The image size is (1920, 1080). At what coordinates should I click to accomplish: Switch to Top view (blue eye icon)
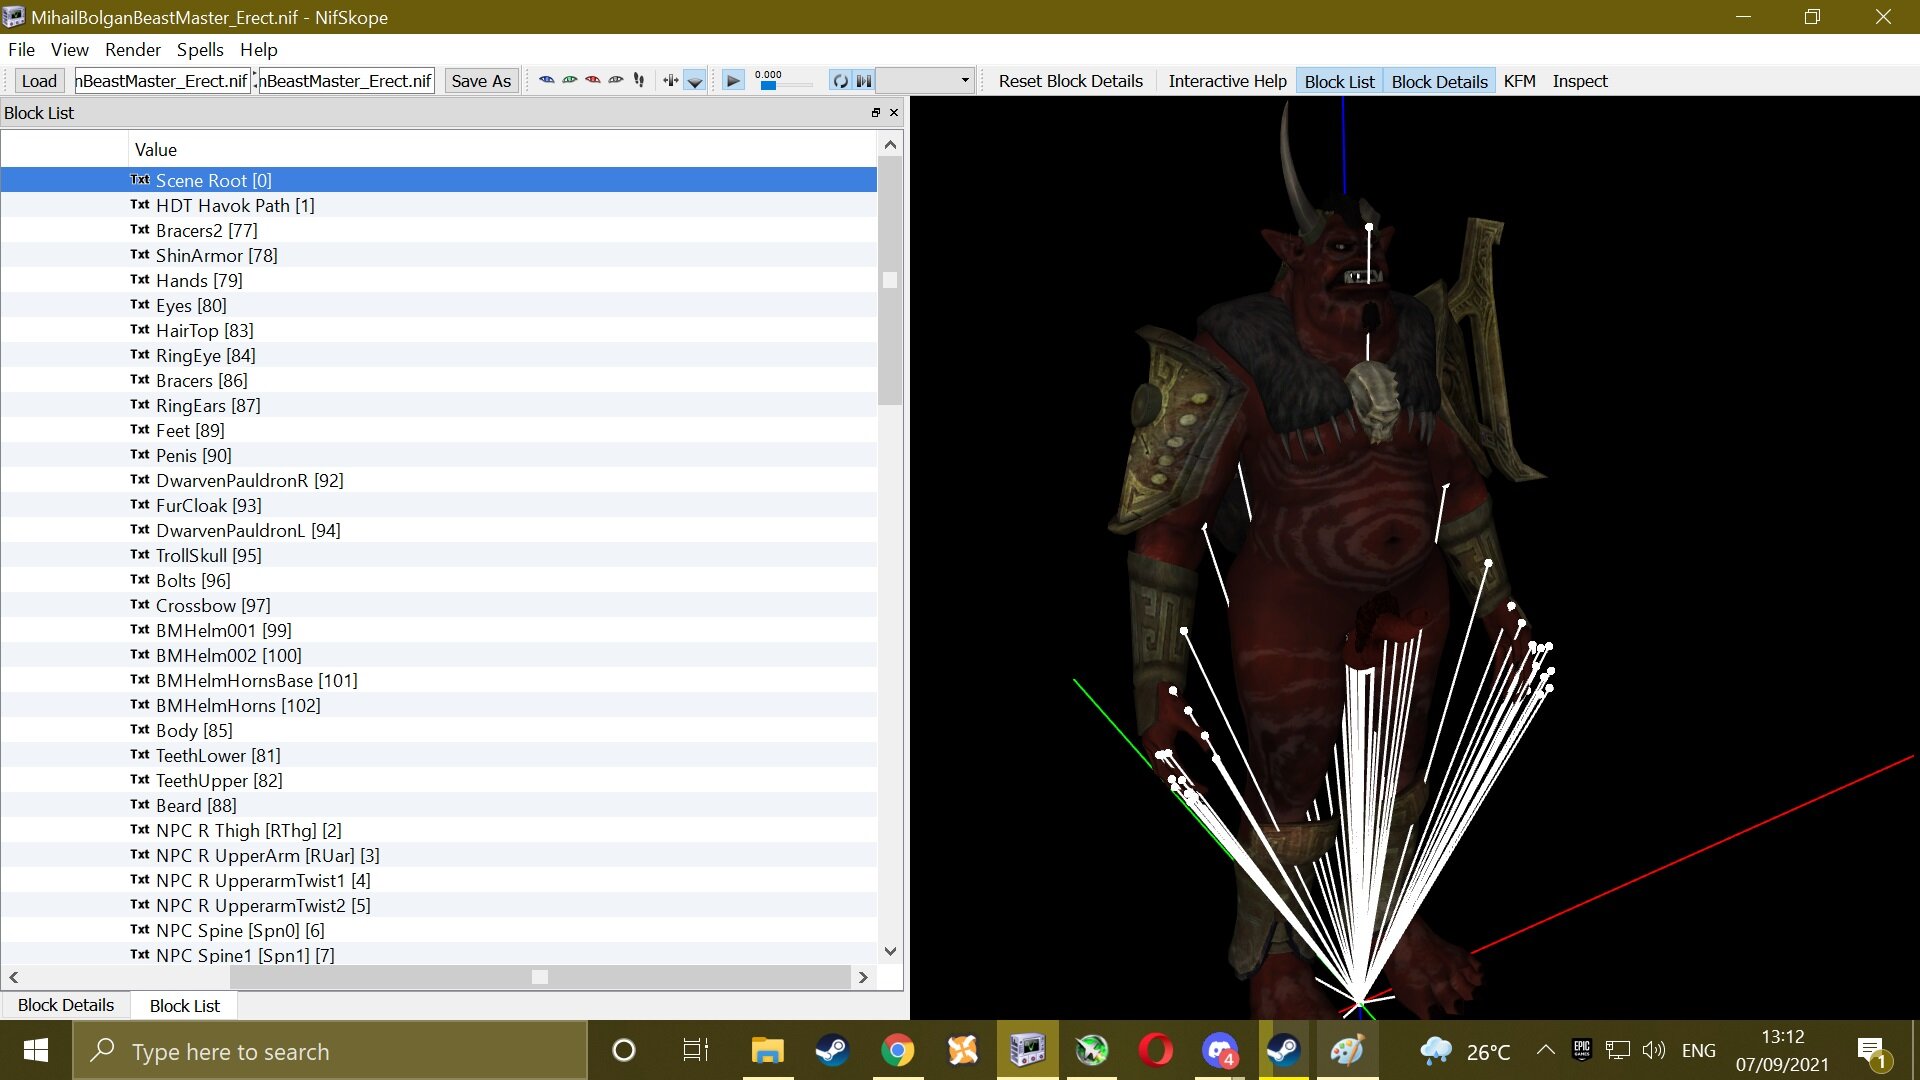pos(546,81)
